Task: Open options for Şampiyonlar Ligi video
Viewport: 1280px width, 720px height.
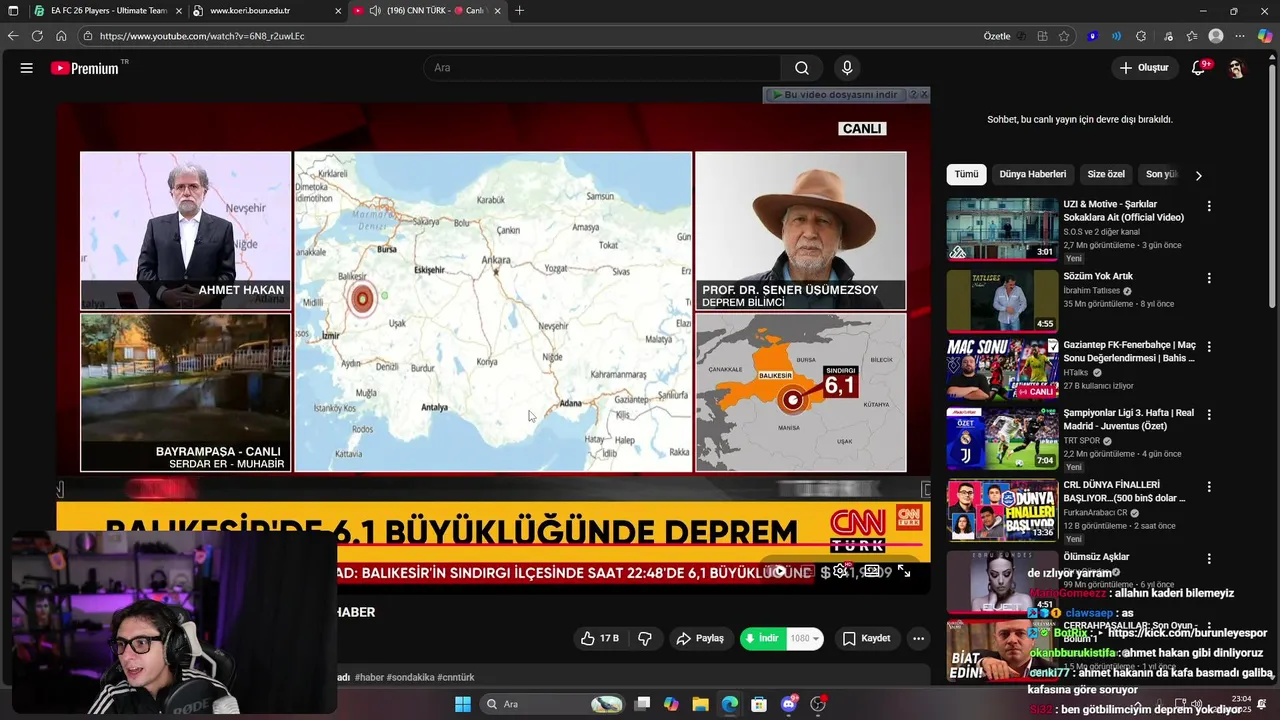Action: pyautogui.click(x=1209, y=414)
